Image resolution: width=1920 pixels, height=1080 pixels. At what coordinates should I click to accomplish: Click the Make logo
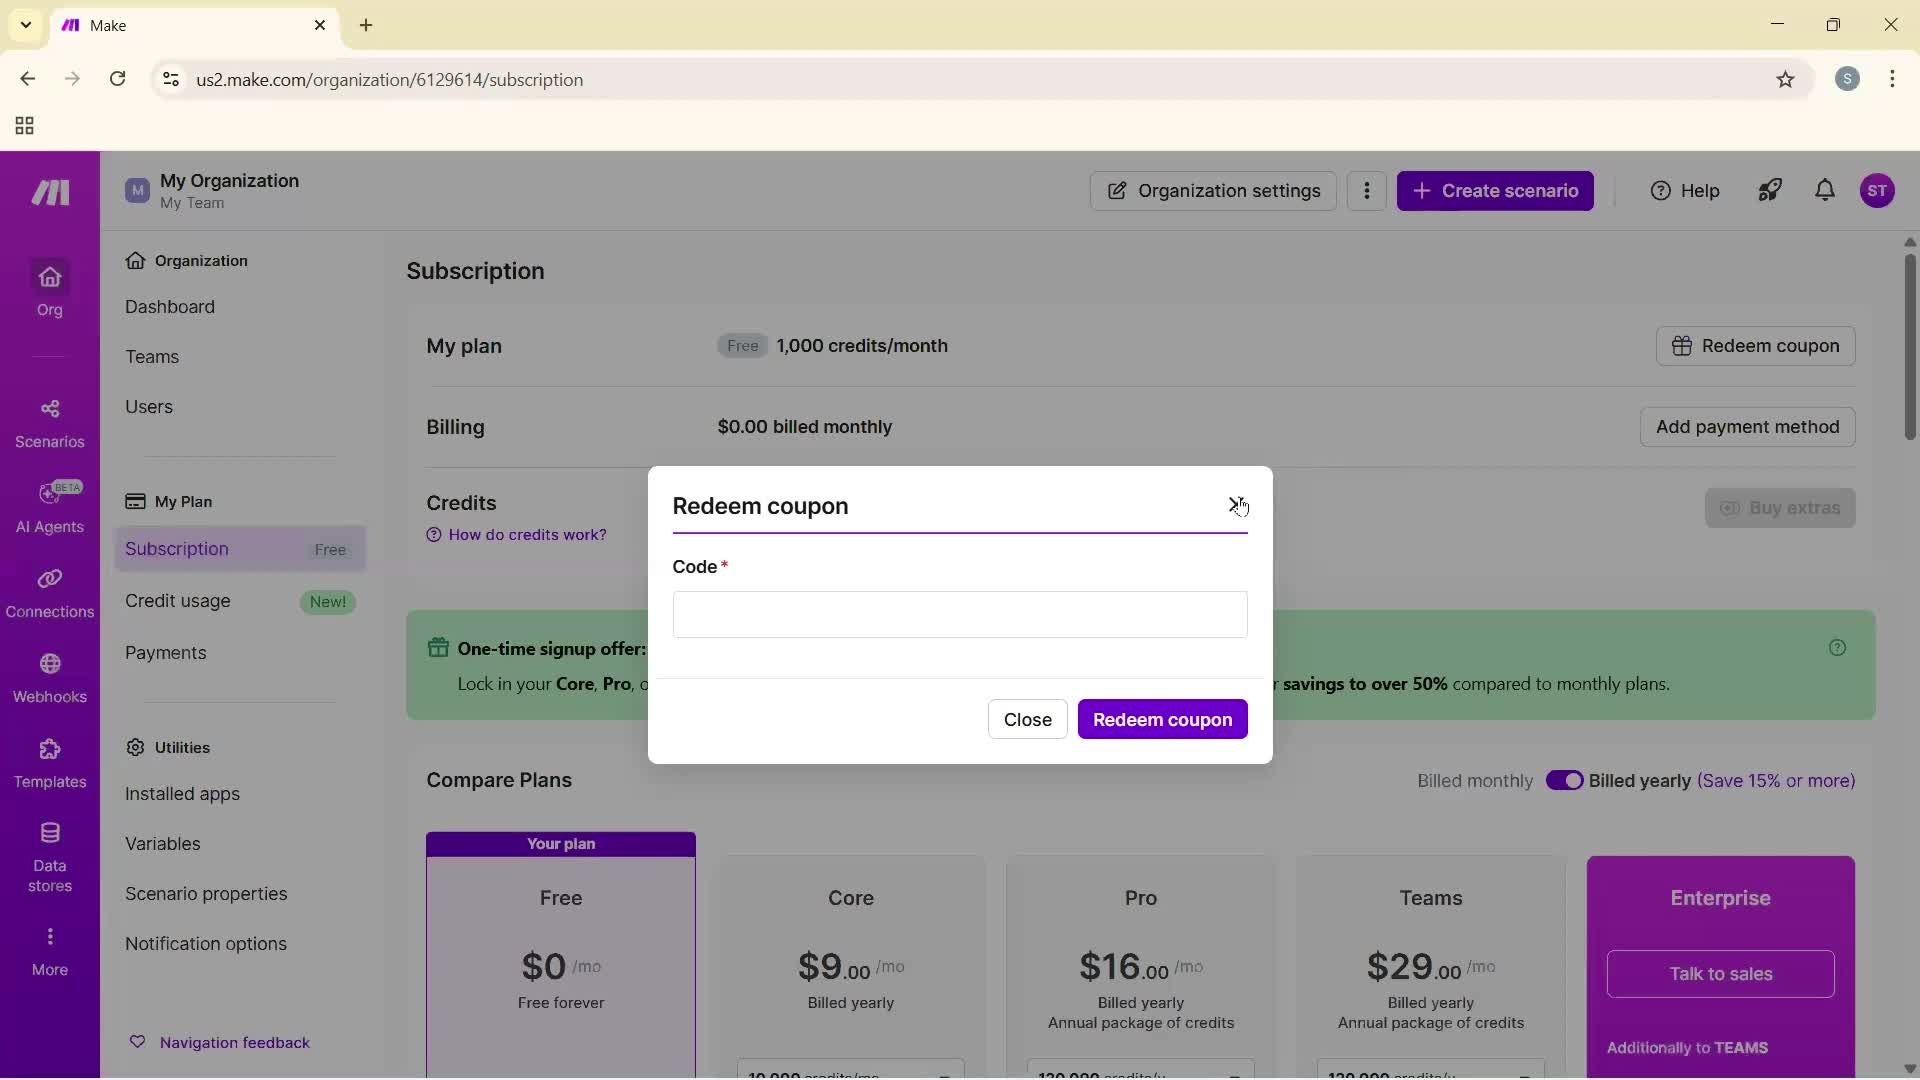tap(48, 192)
